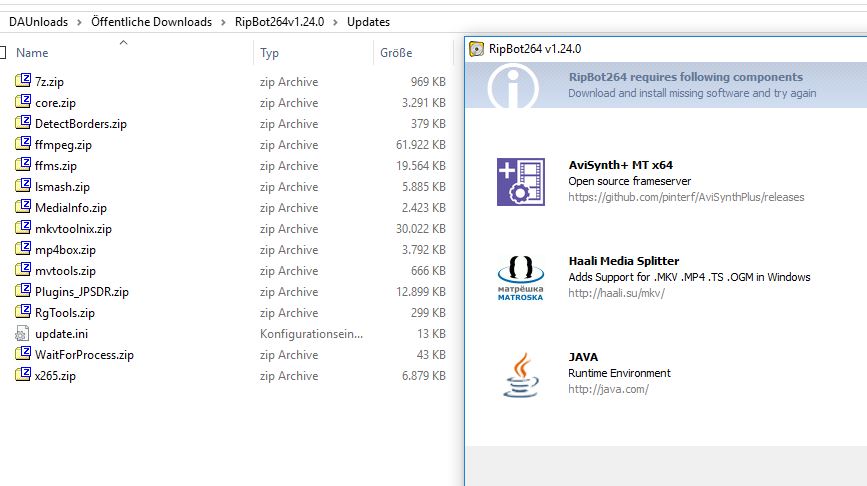
Task: Select the file name RgTools.zip
Action: 65,313
